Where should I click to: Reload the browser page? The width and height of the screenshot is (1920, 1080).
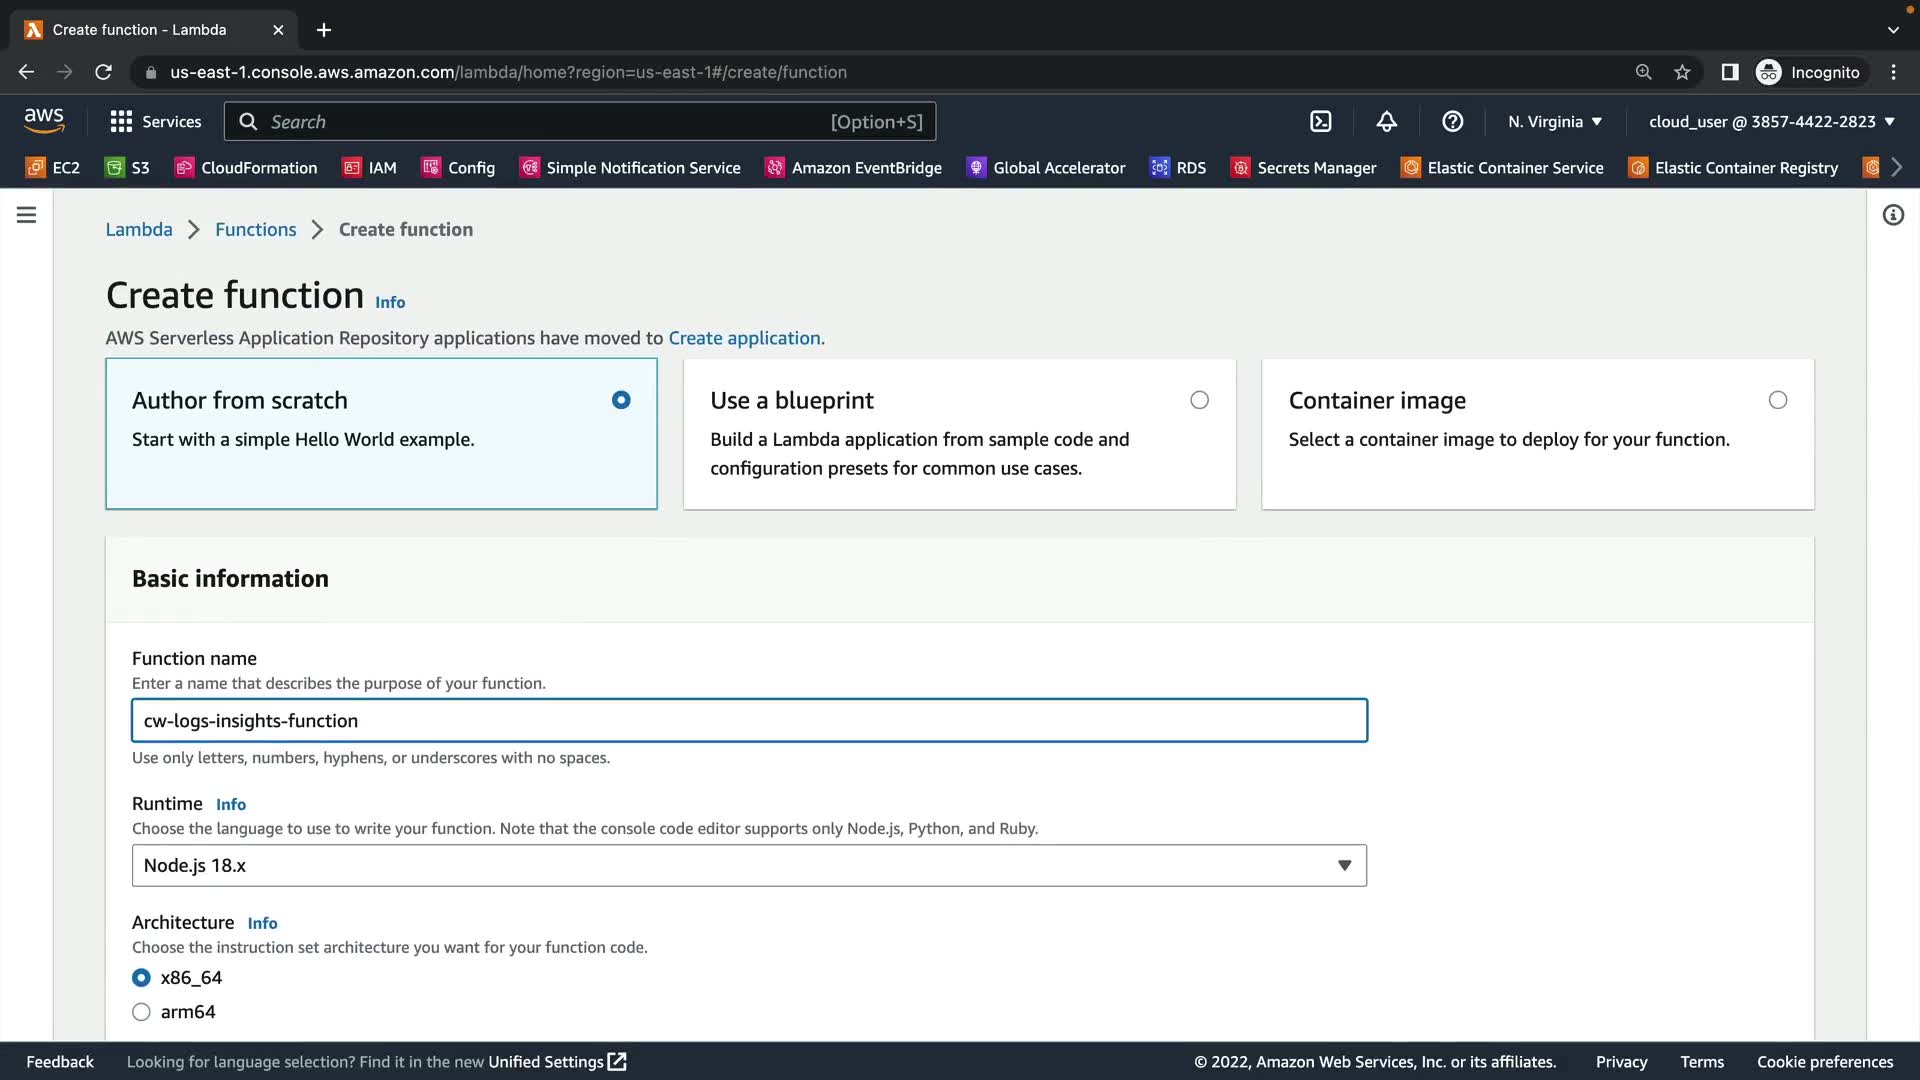pos(103,72)
